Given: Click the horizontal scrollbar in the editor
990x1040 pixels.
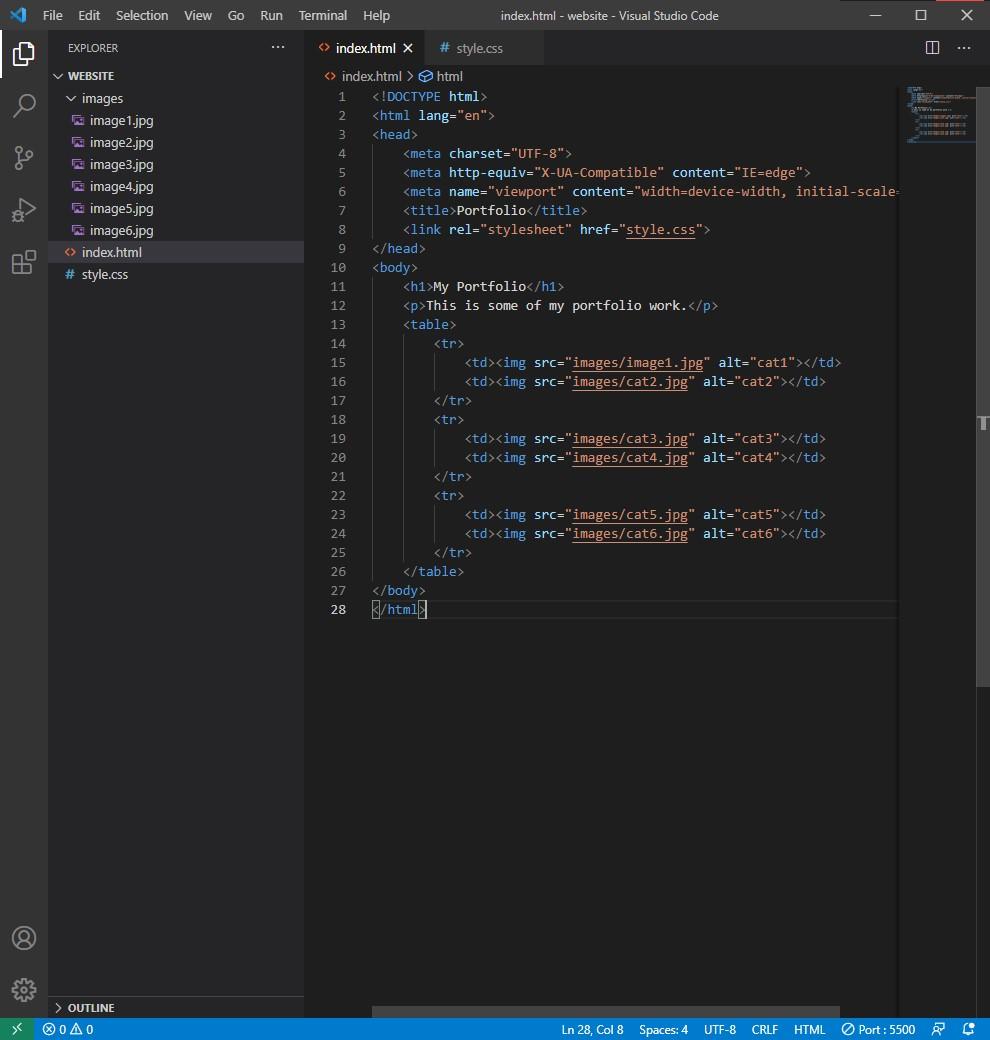Looking at the screenshot, I should point(605,1012).
